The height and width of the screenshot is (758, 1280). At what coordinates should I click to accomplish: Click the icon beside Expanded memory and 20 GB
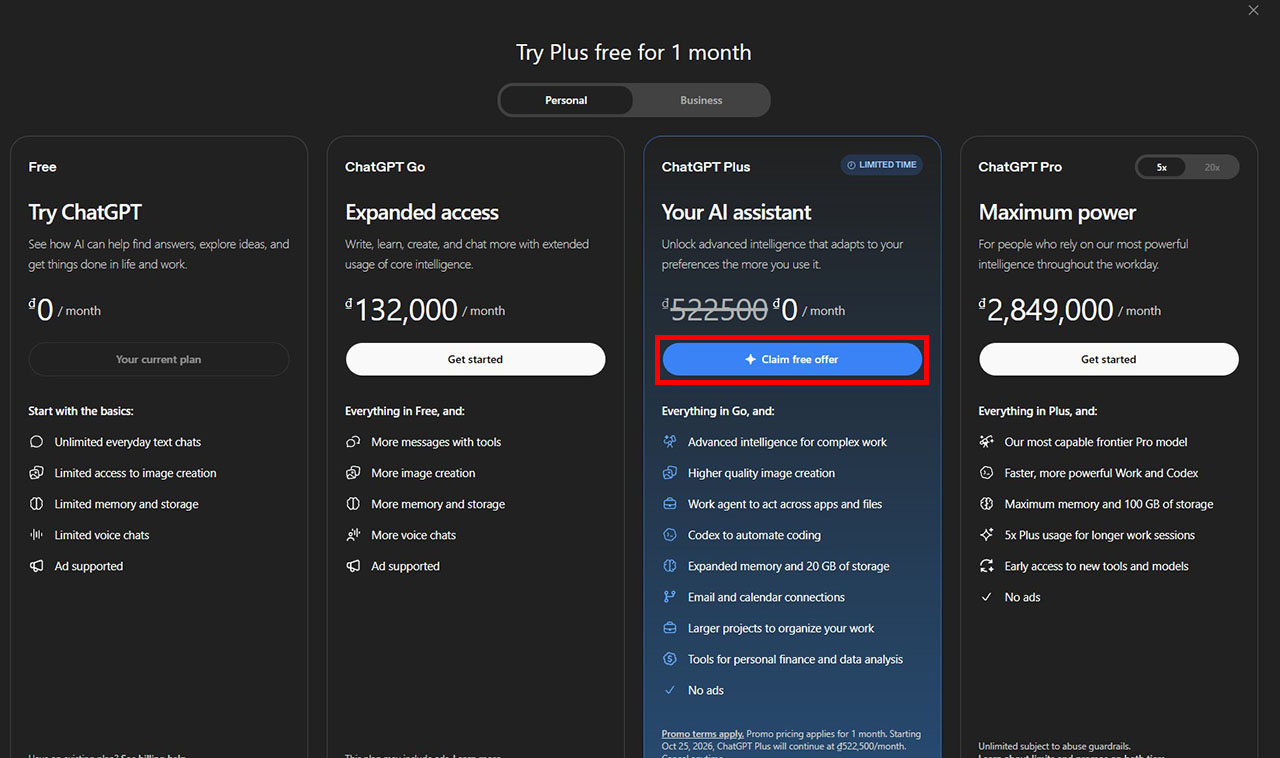click(x=670, y=566)
